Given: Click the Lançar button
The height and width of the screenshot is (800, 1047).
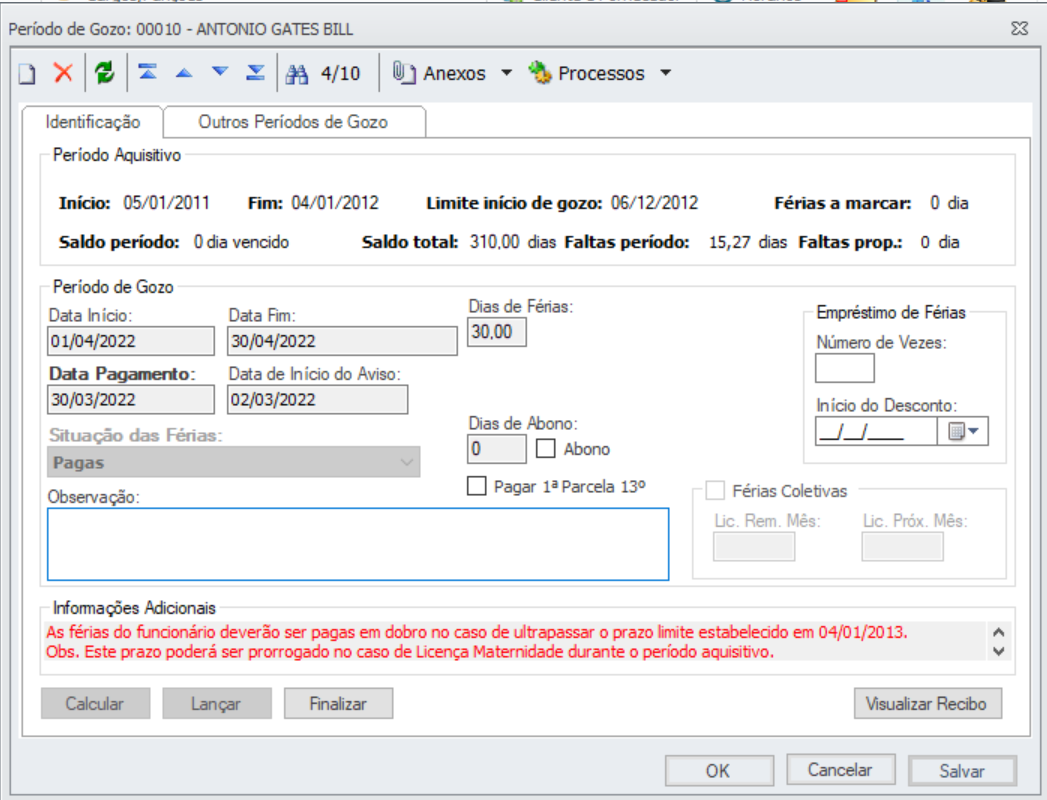Looking at the screenshot, I should point(217,704).
